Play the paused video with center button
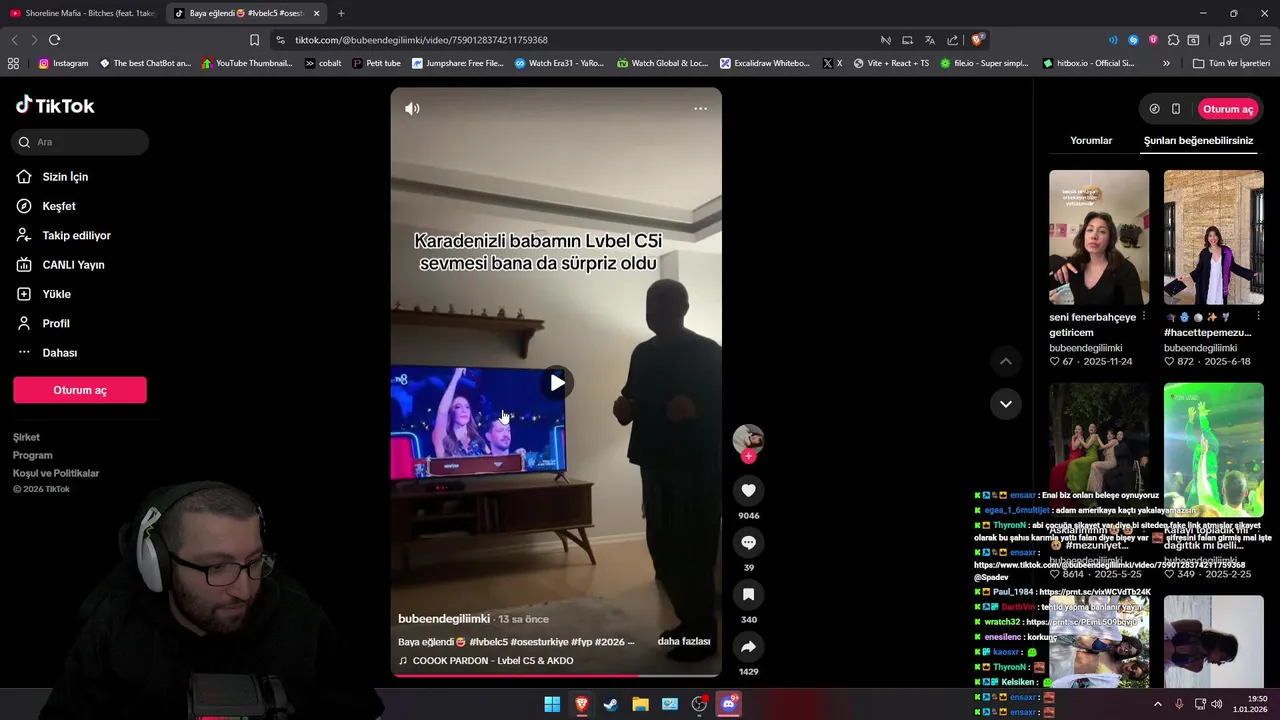The image size is (1280, 720). [557, 382]
